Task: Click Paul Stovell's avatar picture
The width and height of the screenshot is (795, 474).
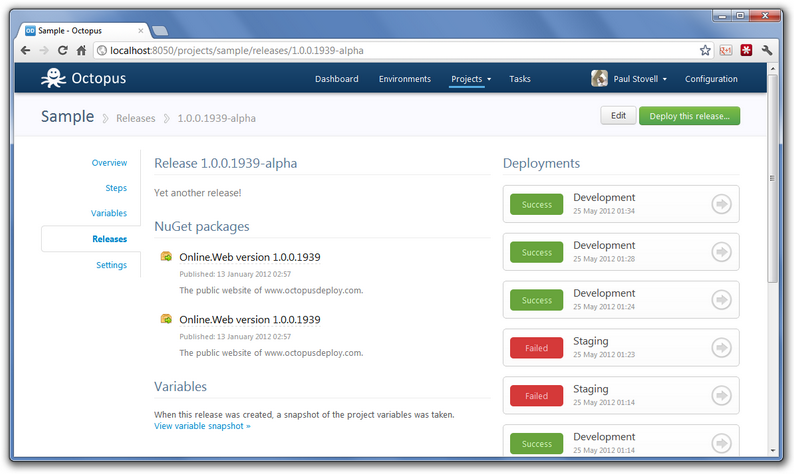Action: coord(599,79)
